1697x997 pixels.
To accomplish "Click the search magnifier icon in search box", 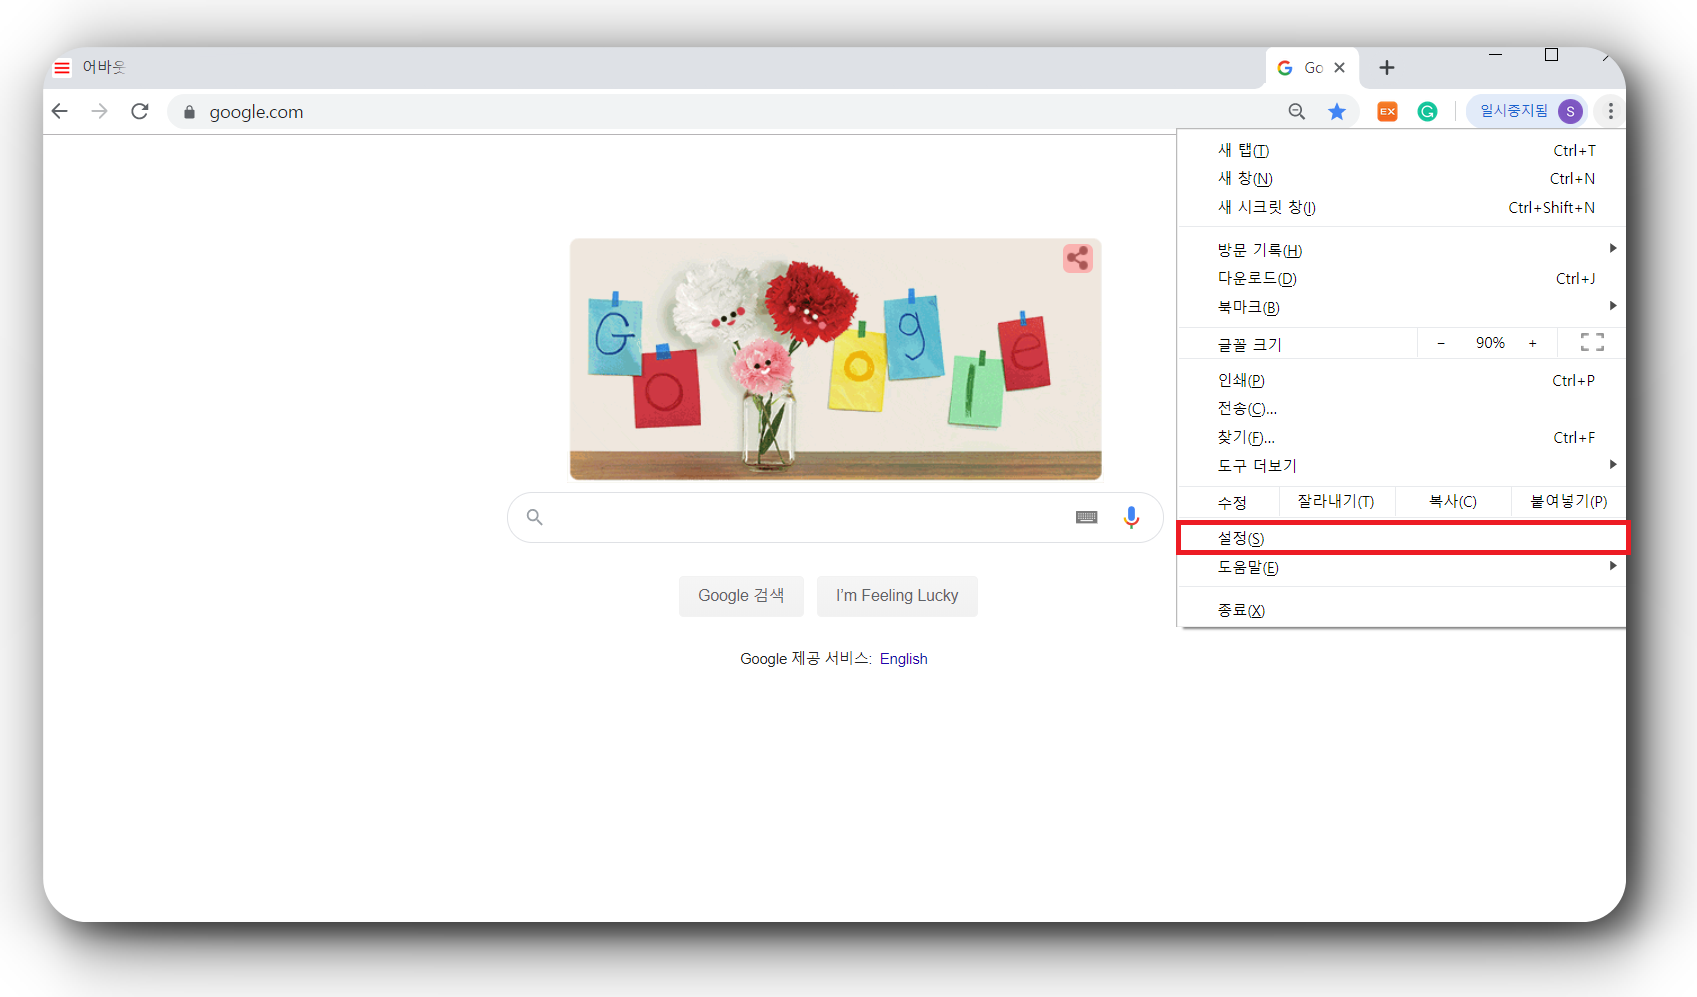I will pos(535,517).
